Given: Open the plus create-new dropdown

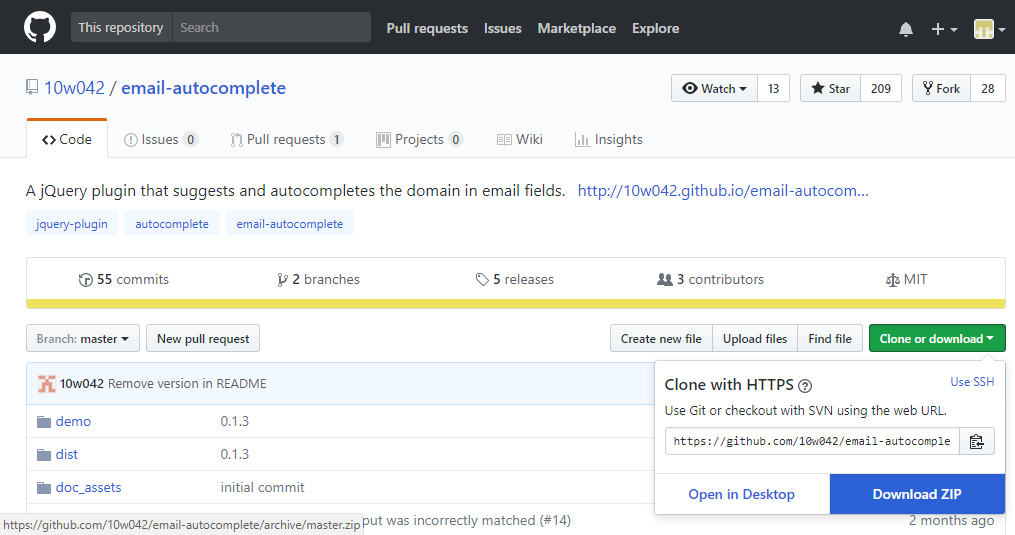Looking at the screenshot, I should 944,29.
